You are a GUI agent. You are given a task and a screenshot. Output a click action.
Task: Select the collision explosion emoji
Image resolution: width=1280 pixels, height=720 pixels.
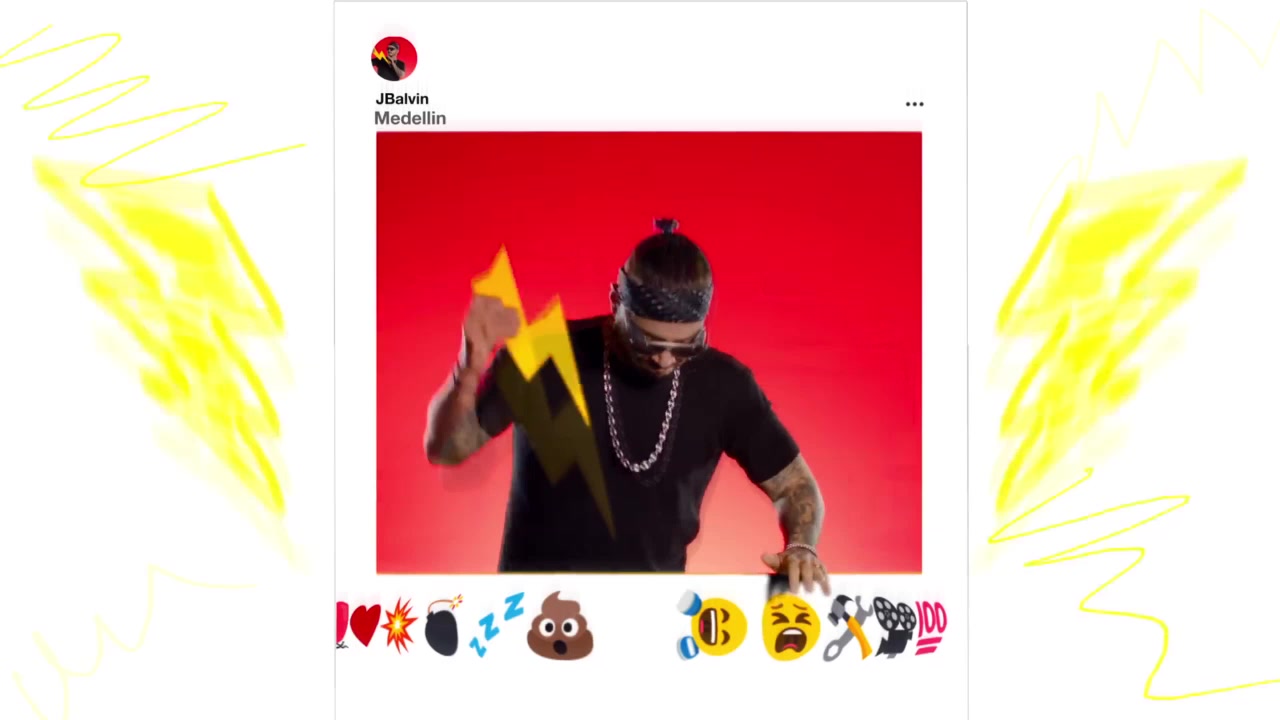pos(399,626)
